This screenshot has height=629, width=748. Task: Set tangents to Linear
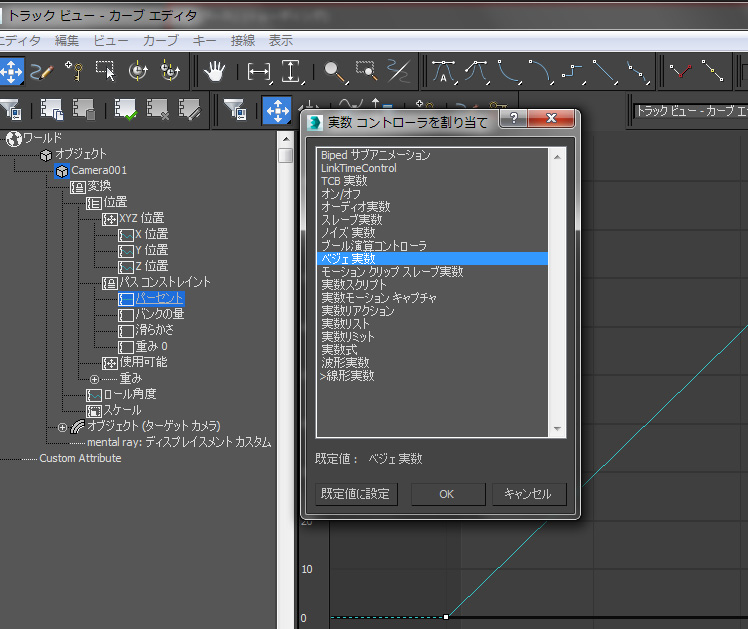click(x=604, y=72)
